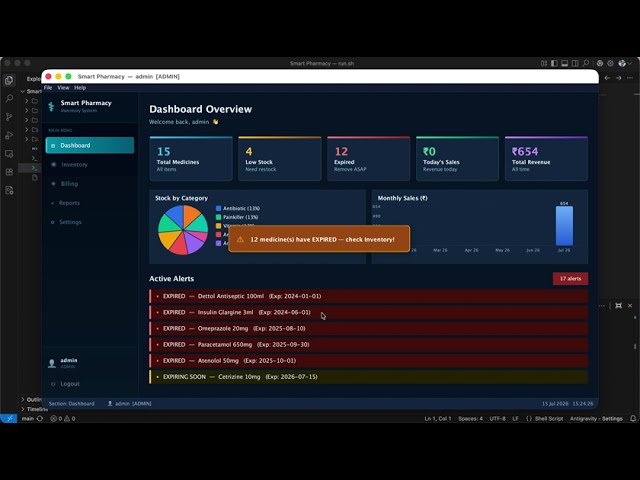This screenshot has width=640, height=480.
Task: Open Search icon in editor activity bar
Action: (9, 98)
